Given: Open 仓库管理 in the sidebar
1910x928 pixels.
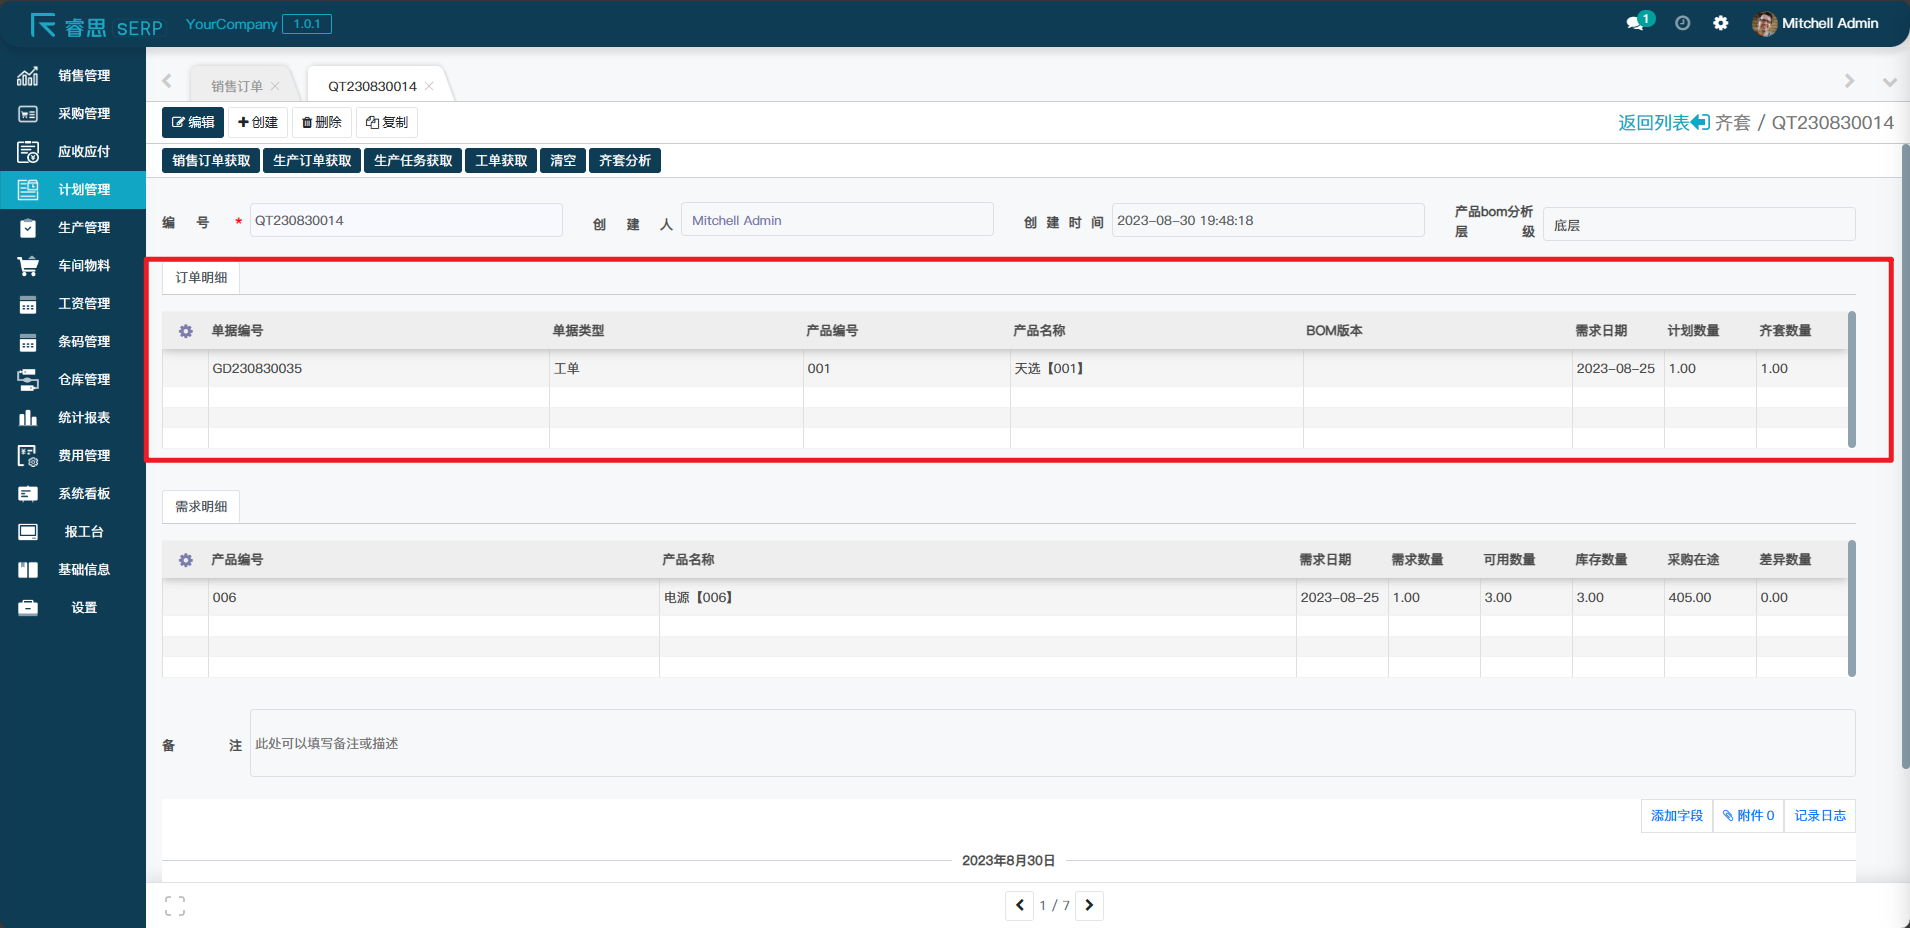Looking at the screenshot, I should (x=84, y=380).
